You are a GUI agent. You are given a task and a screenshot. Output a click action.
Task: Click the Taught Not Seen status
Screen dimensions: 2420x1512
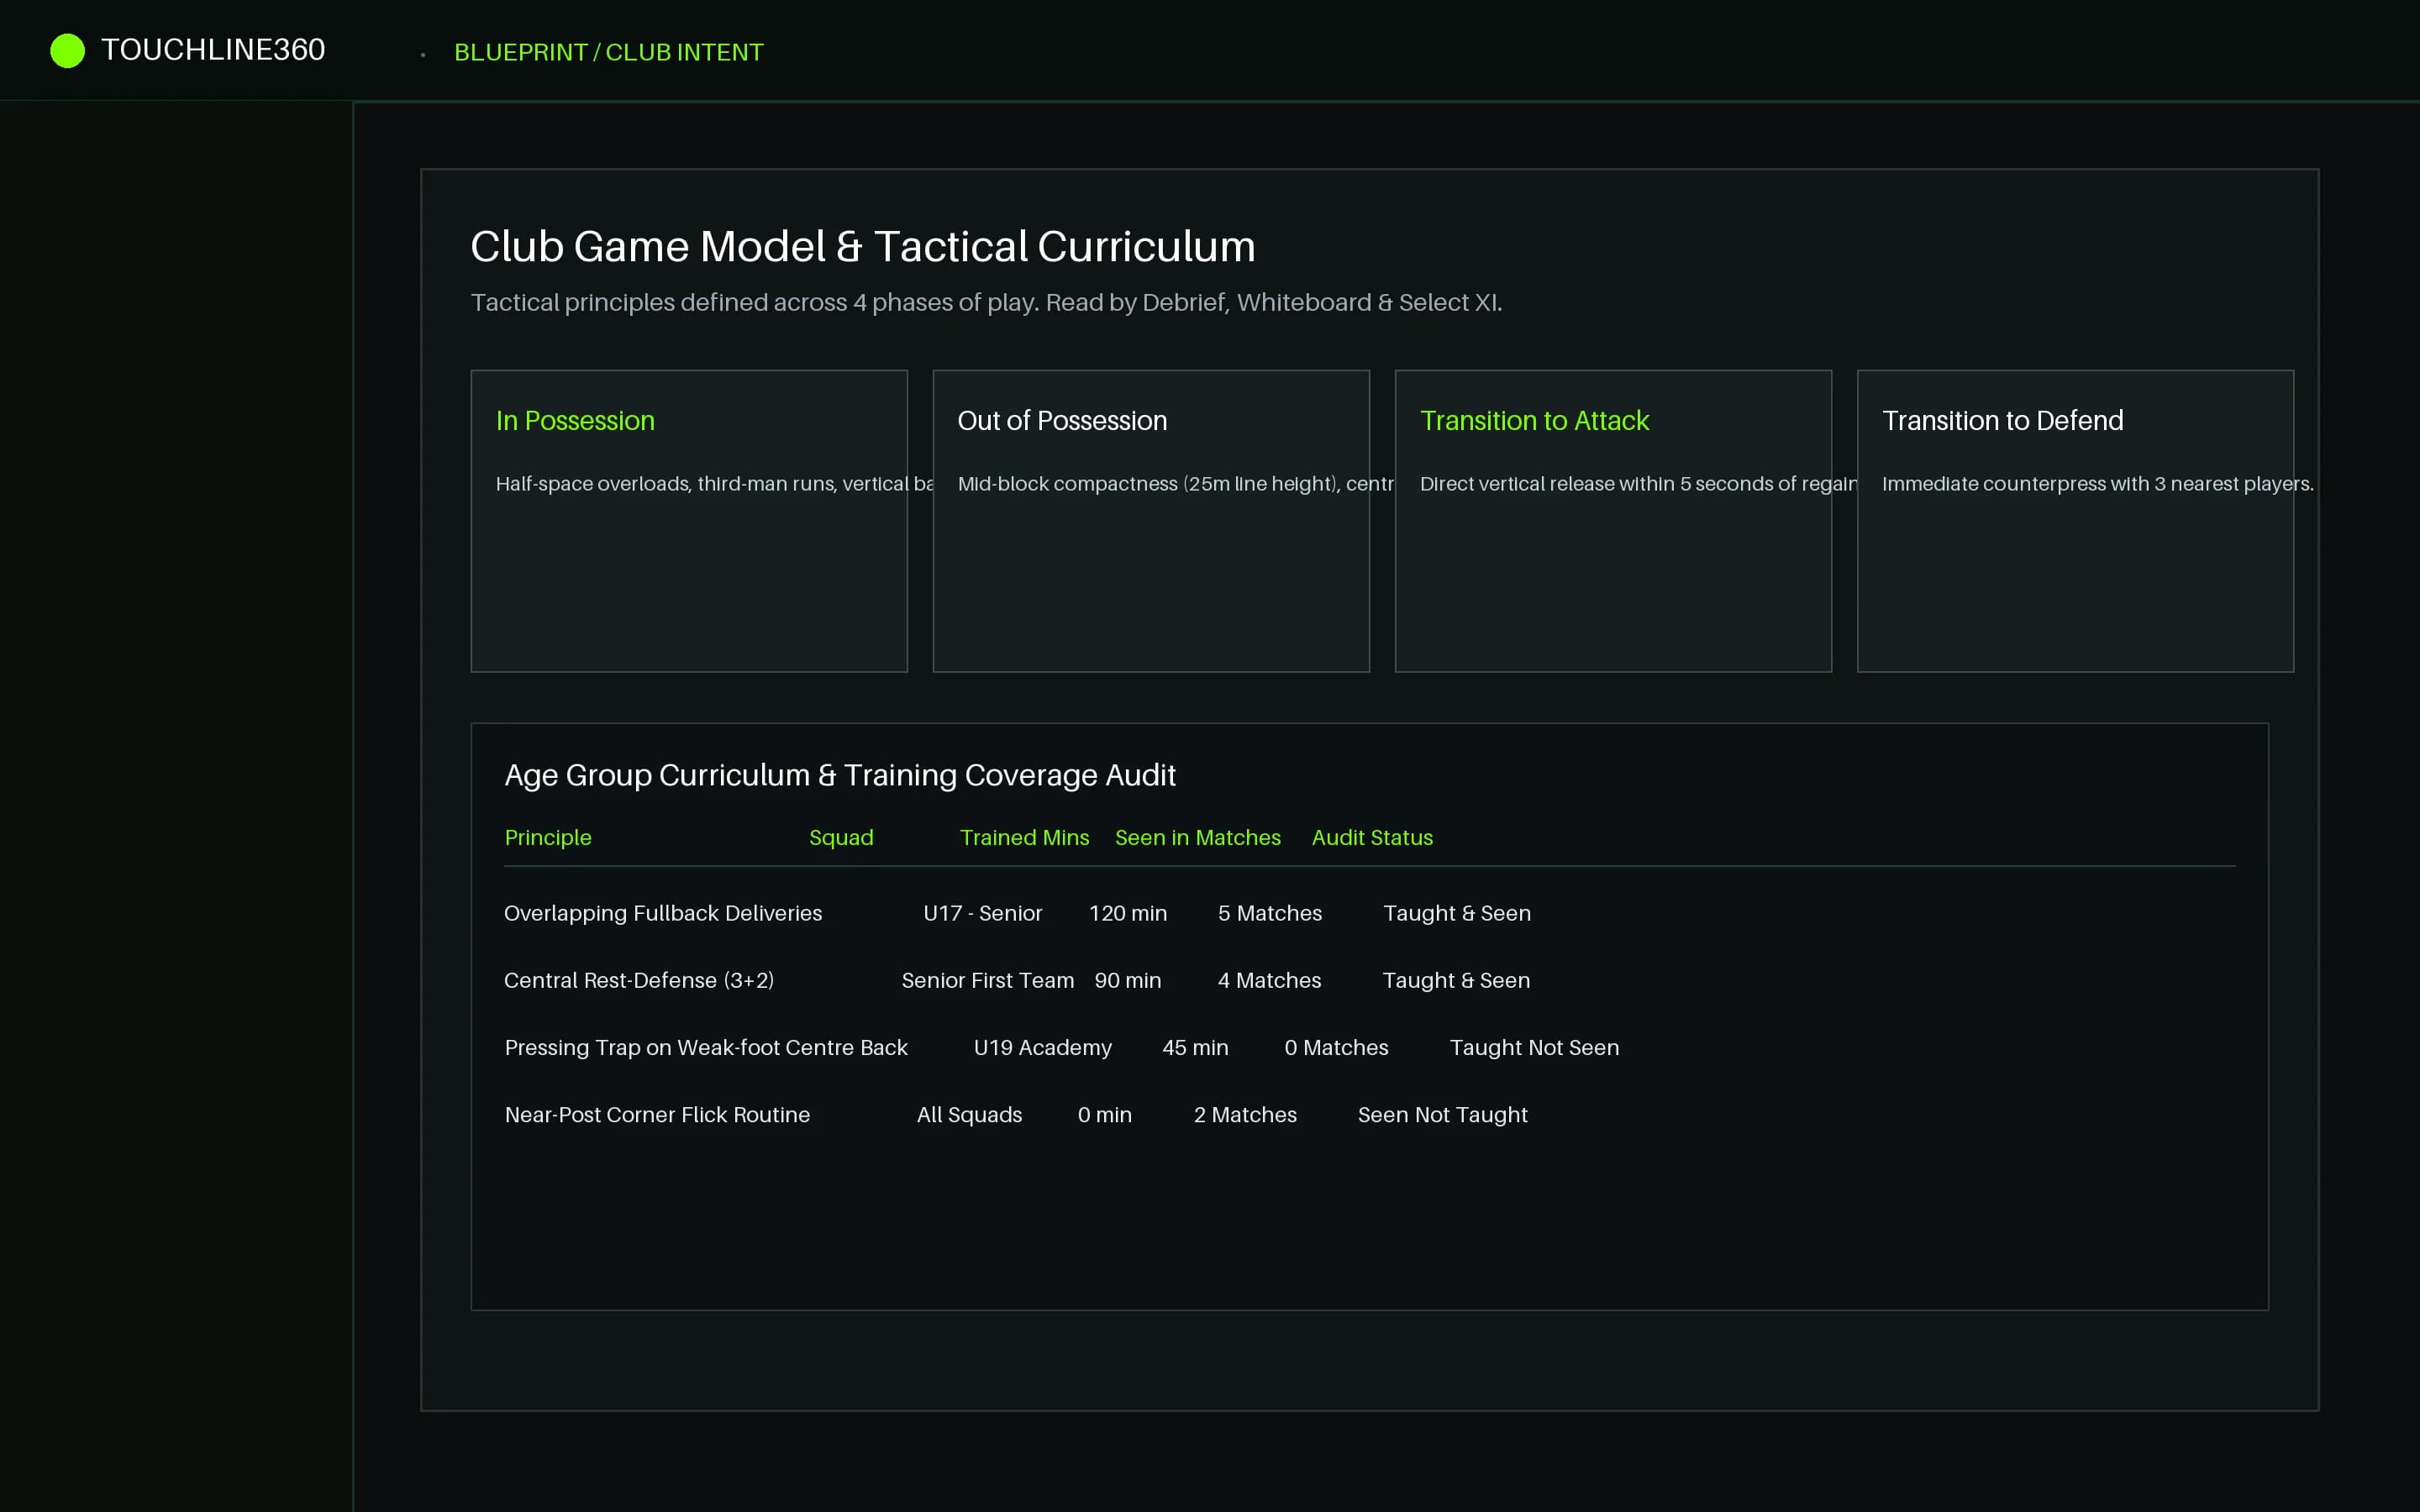click(1534, 1047)
